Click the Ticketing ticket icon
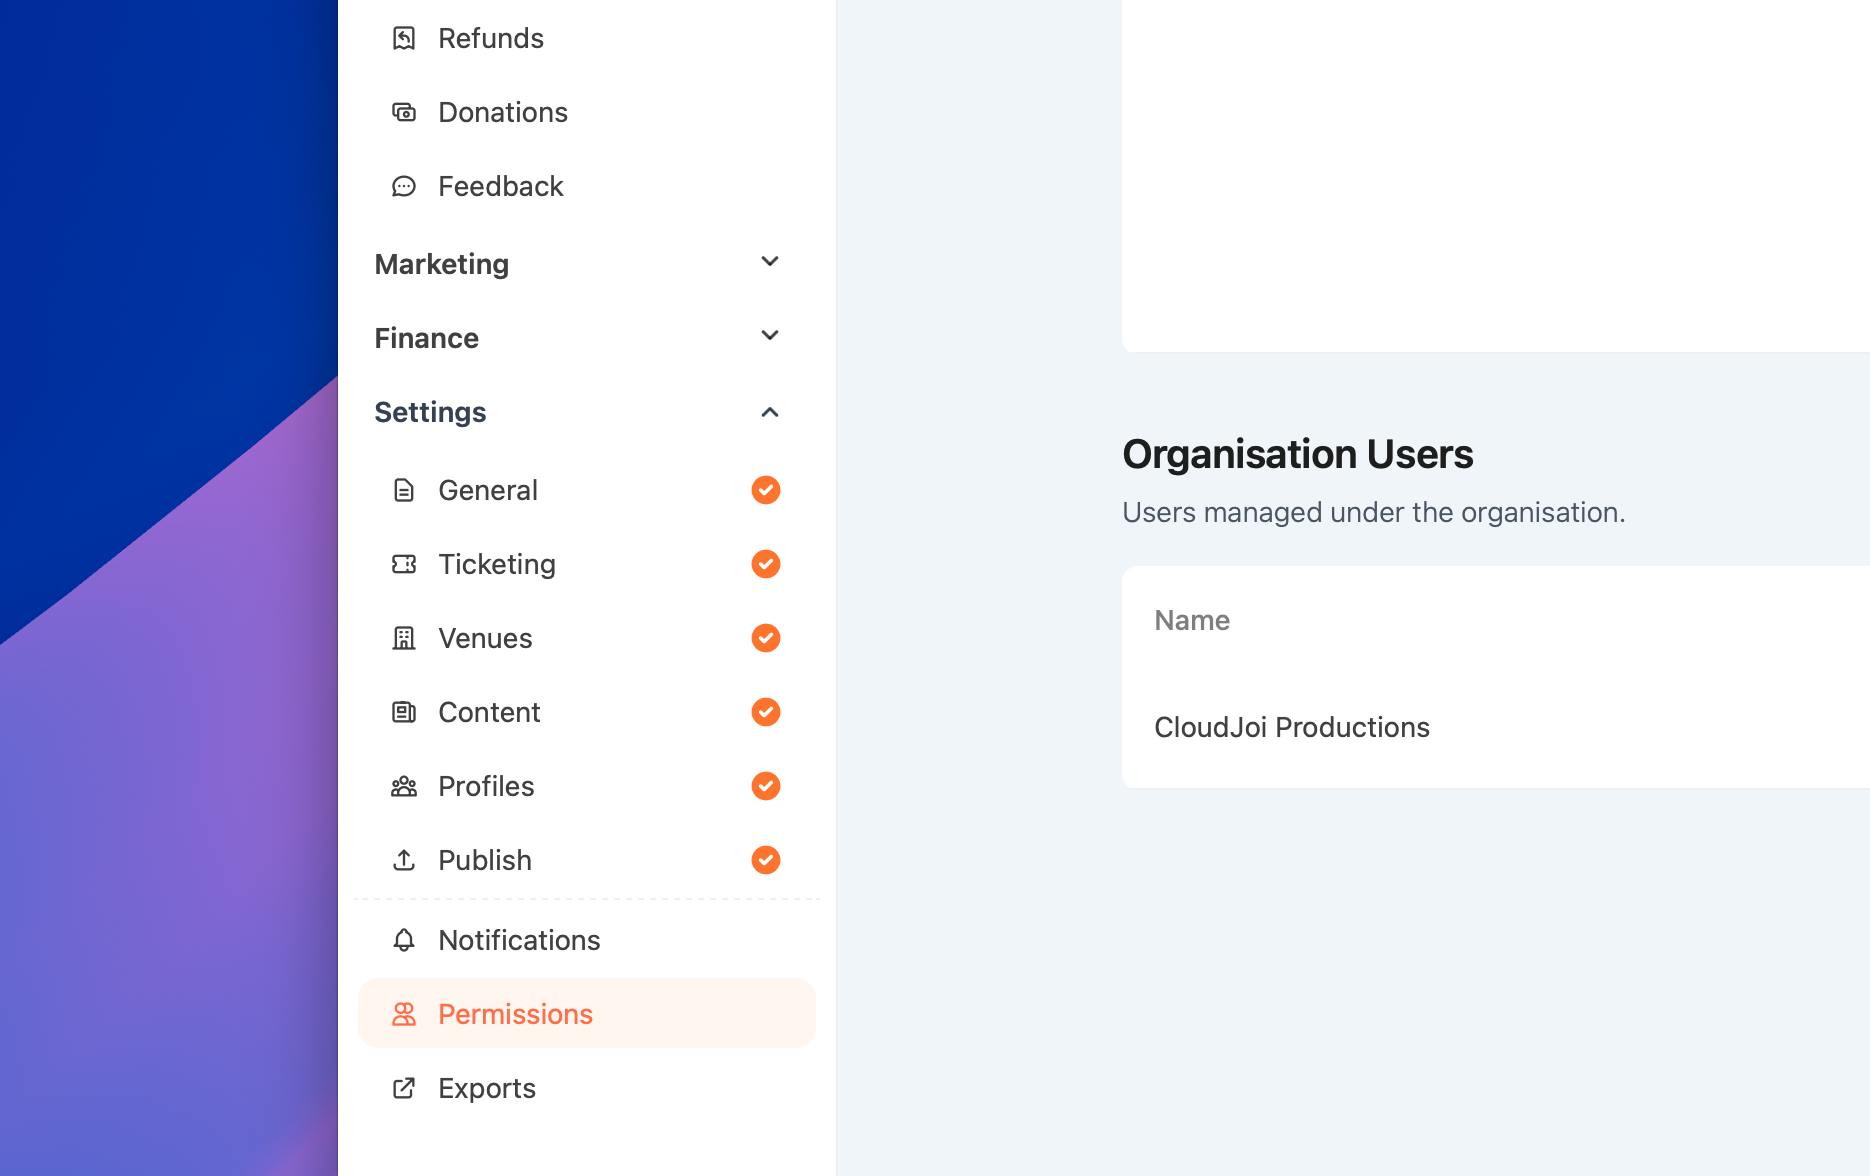This screenshot has height=1176, width=1870. point(404,565)
